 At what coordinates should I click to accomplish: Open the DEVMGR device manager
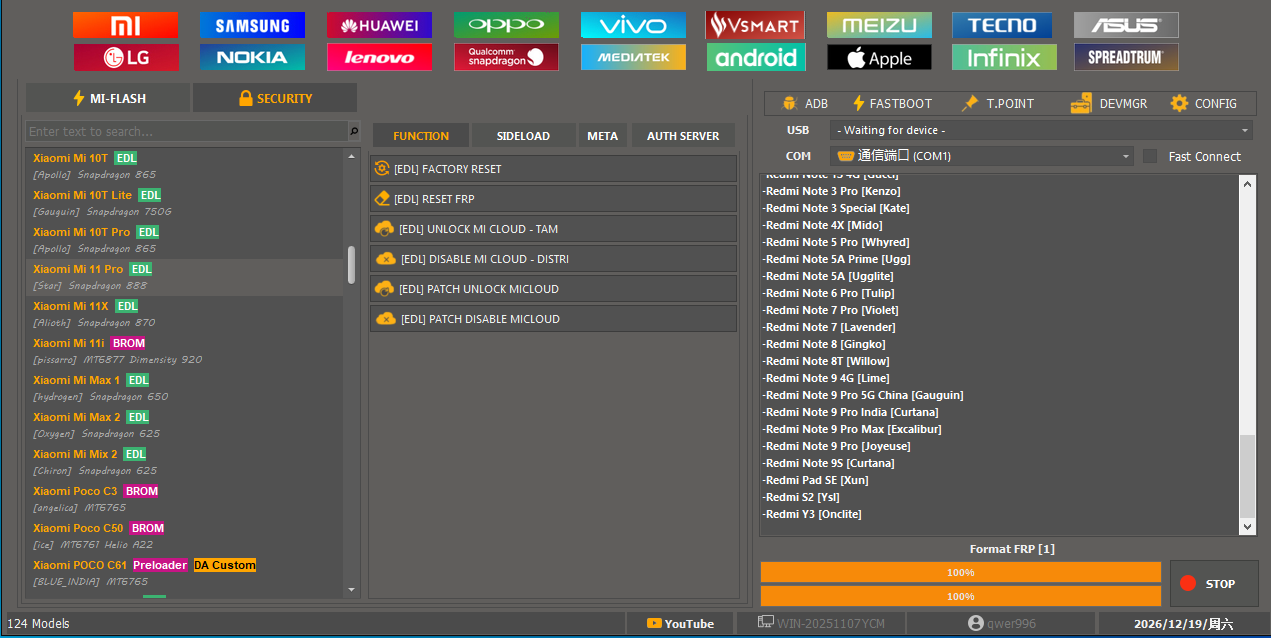(1109, 103)
